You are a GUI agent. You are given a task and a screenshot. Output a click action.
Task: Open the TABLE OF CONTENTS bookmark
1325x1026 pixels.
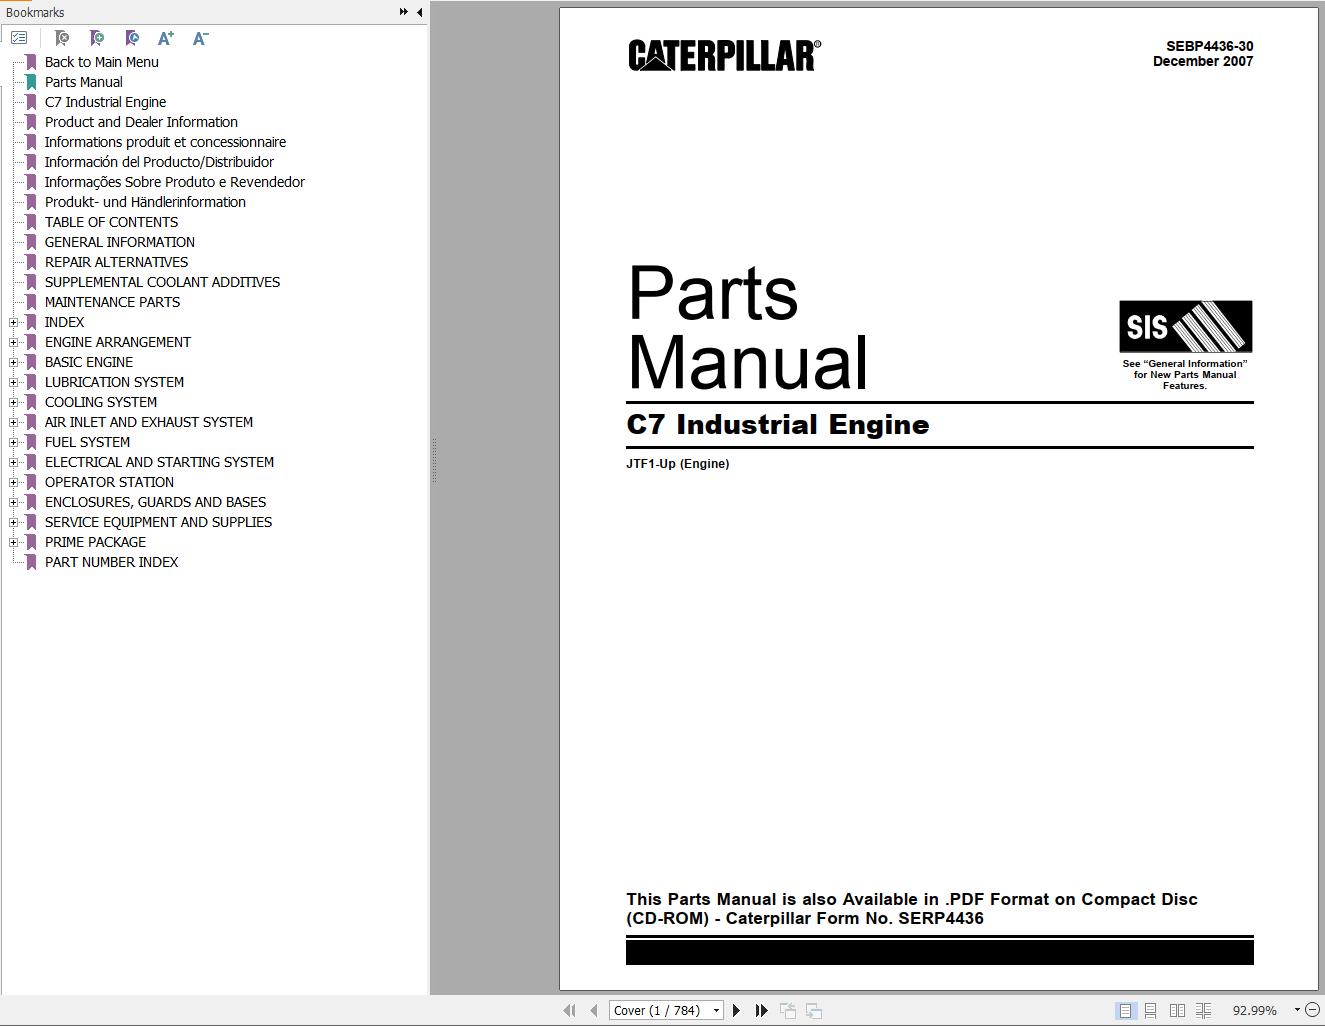(111, 221)
